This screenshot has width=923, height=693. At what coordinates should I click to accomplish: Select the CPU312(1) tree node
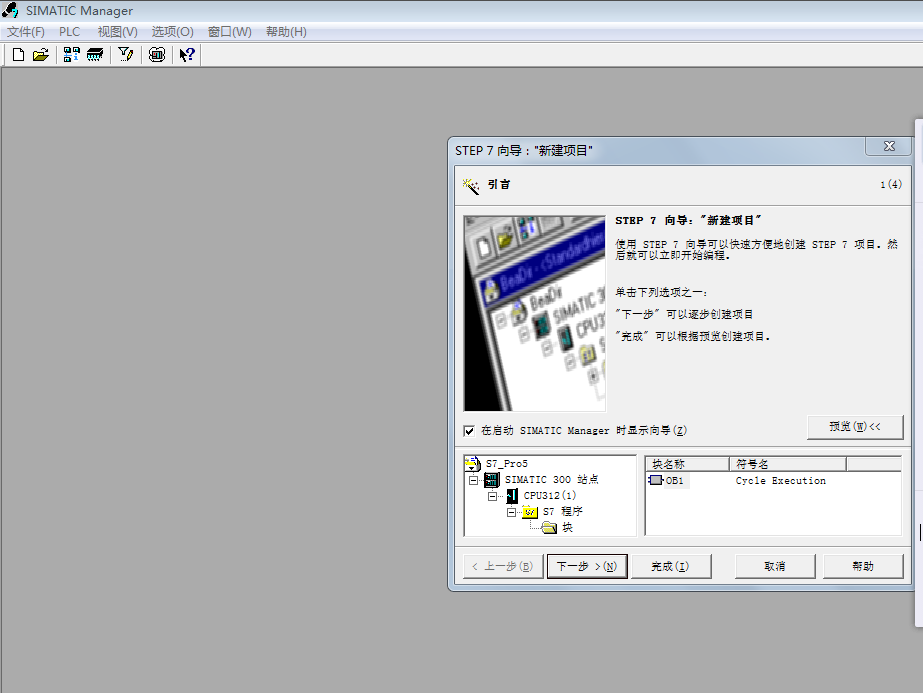(x=550, y=495)
